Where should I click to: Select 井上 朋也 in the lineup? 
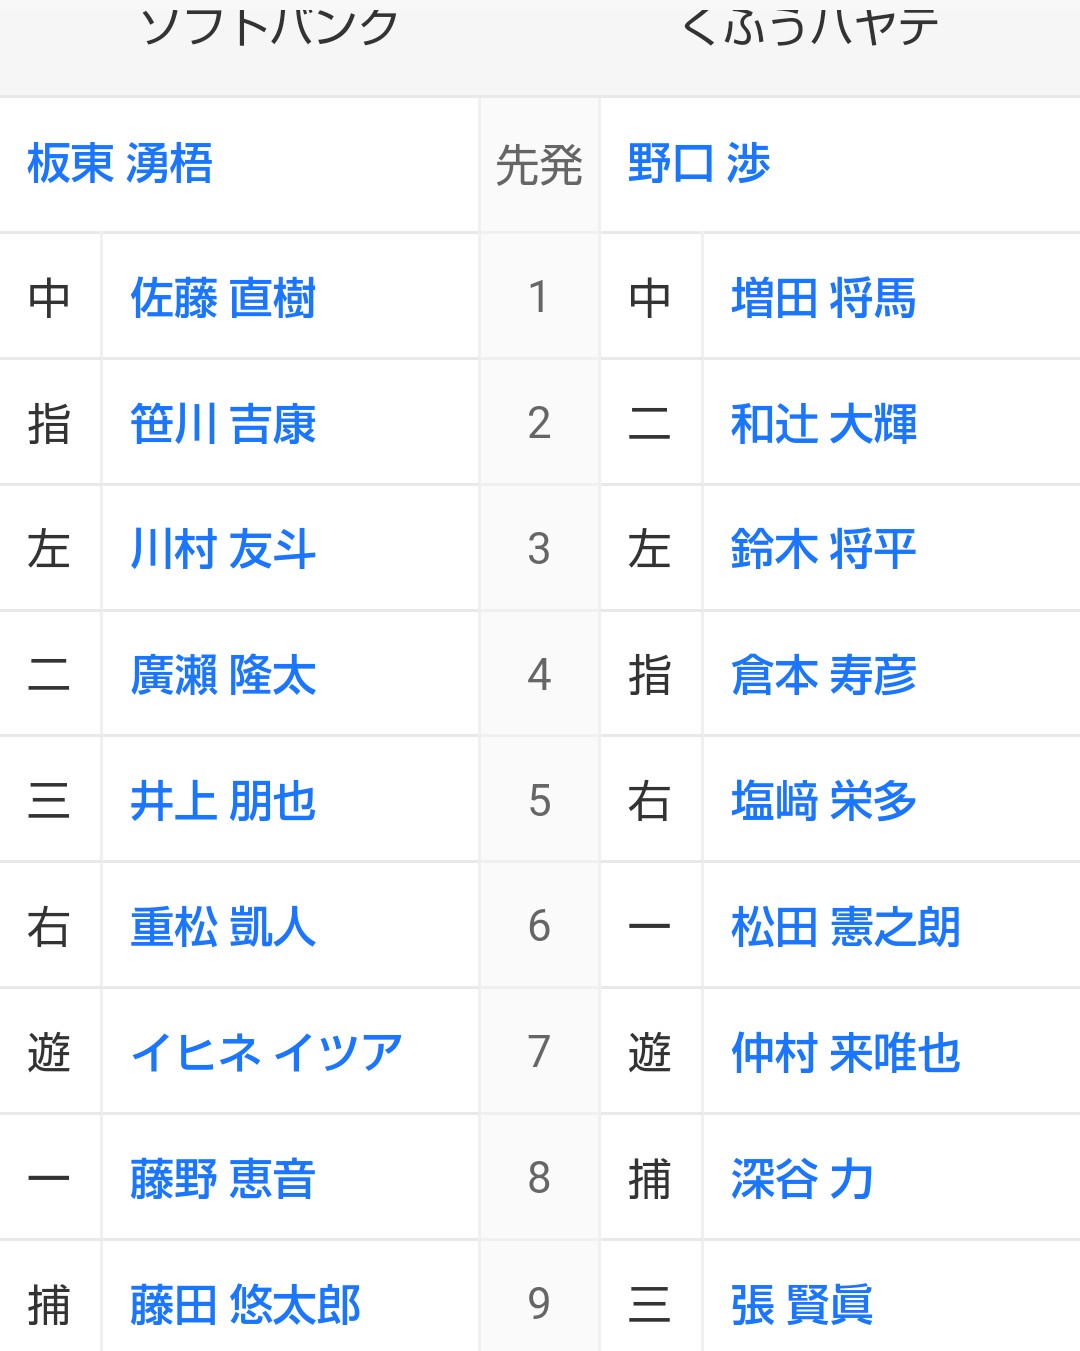[223, 801]
